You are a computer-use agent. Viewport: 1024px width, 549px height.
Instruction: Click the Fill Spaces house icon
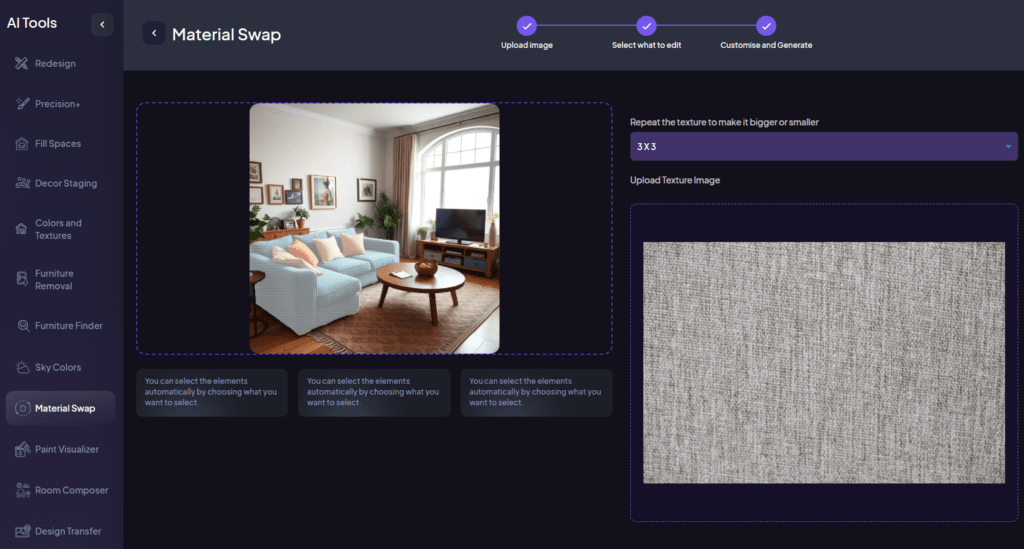pos(22,144)
